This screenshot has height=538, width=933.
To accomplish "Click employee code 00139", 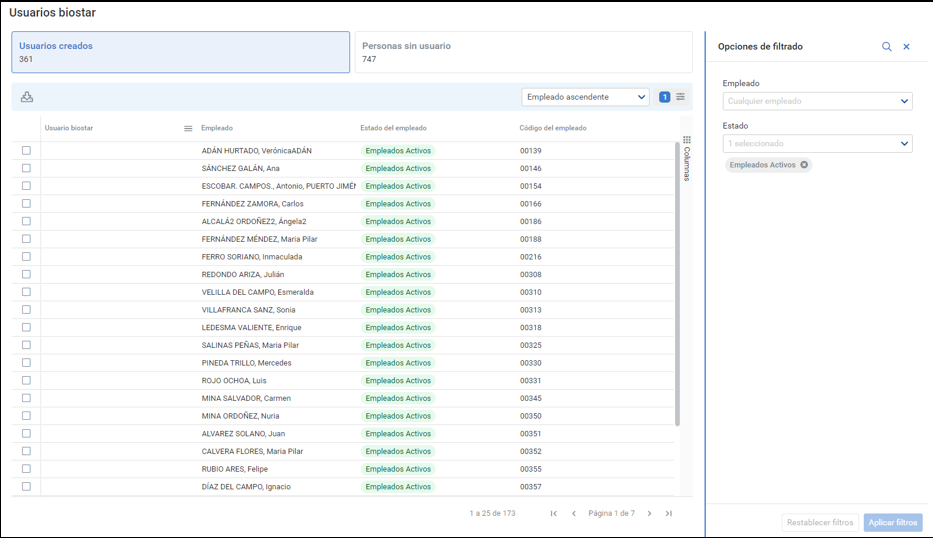I will [x=531, y=151].
